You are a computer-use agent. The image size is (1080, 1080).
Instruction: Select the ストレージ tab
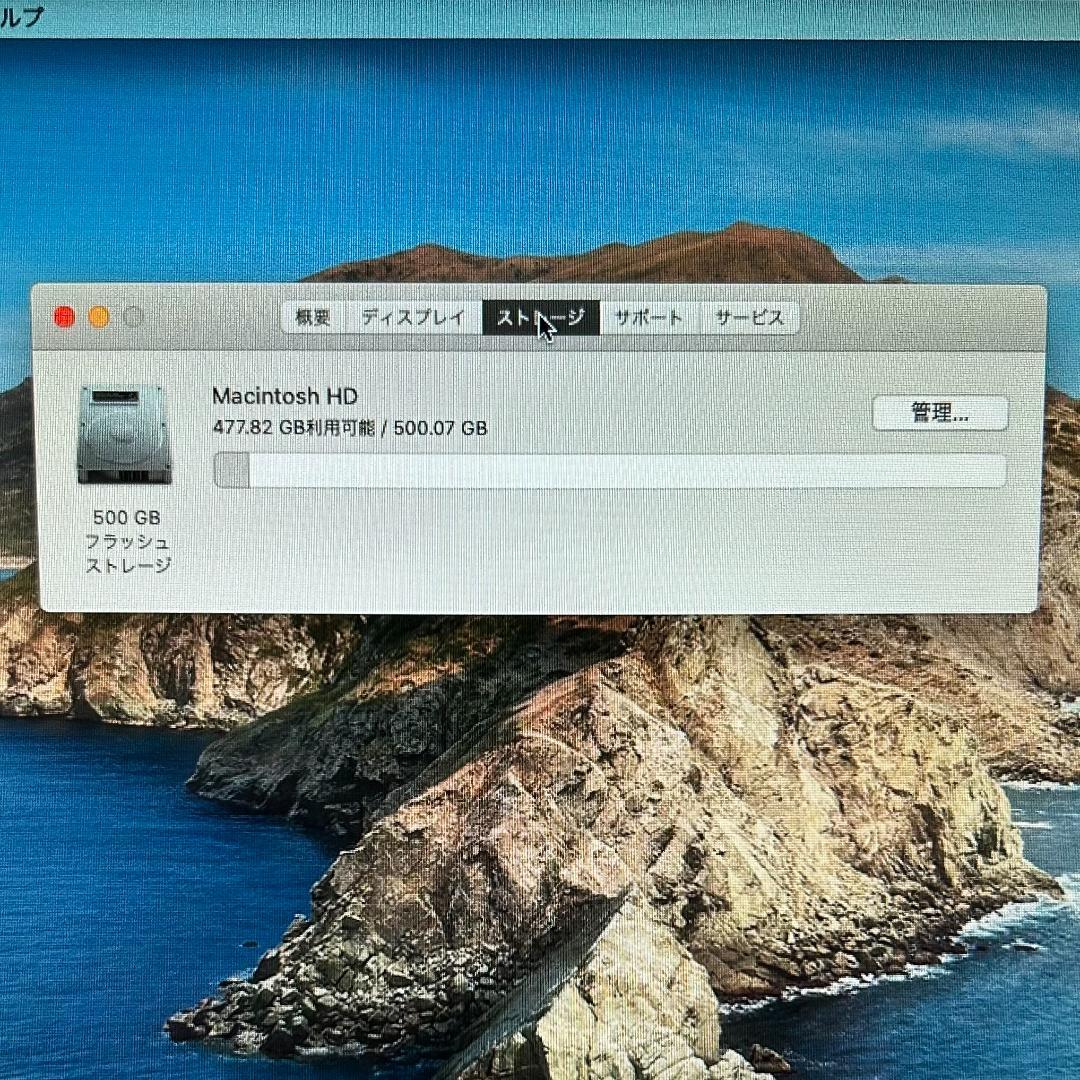click(x=541, y=318)
